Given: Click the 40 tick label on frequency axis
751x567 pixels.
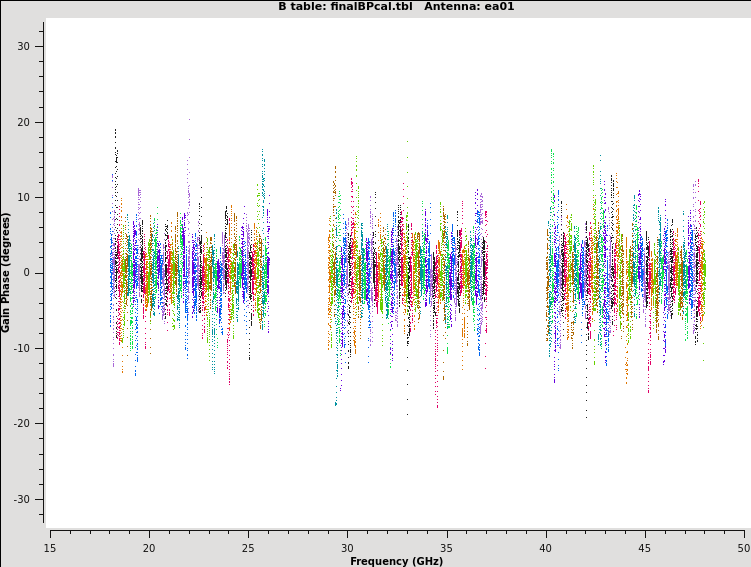Looking at the screenshot, I should pos(545,548).
